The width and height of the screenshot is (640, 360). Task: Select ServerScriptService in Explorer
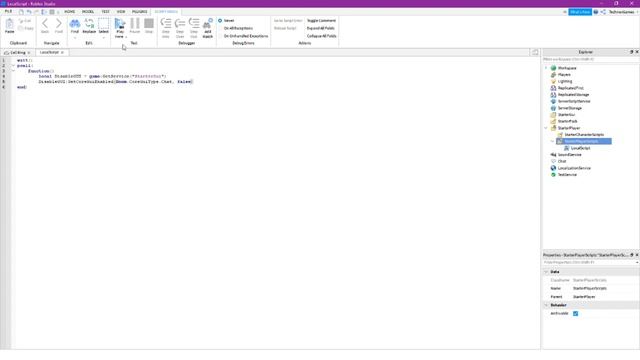point(574,101)
